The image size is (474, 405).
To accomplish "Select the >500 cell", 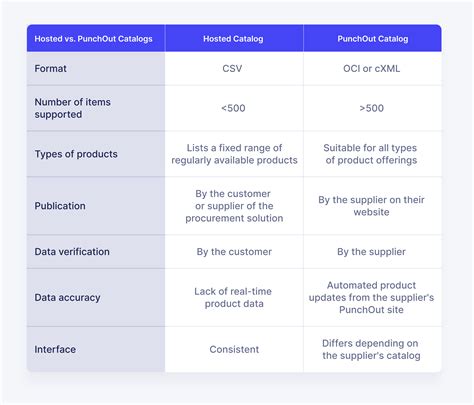I will (372, 108).
